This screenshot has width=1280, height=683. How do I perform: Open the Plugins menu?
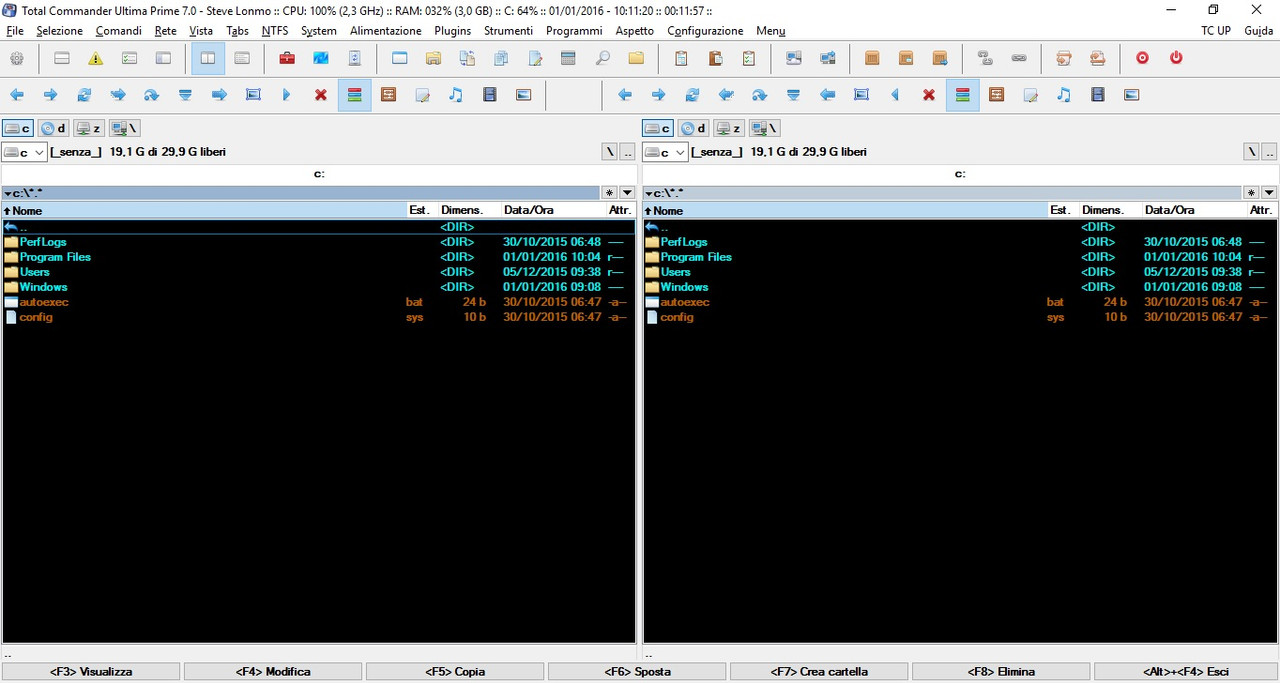tap(453, 31)
